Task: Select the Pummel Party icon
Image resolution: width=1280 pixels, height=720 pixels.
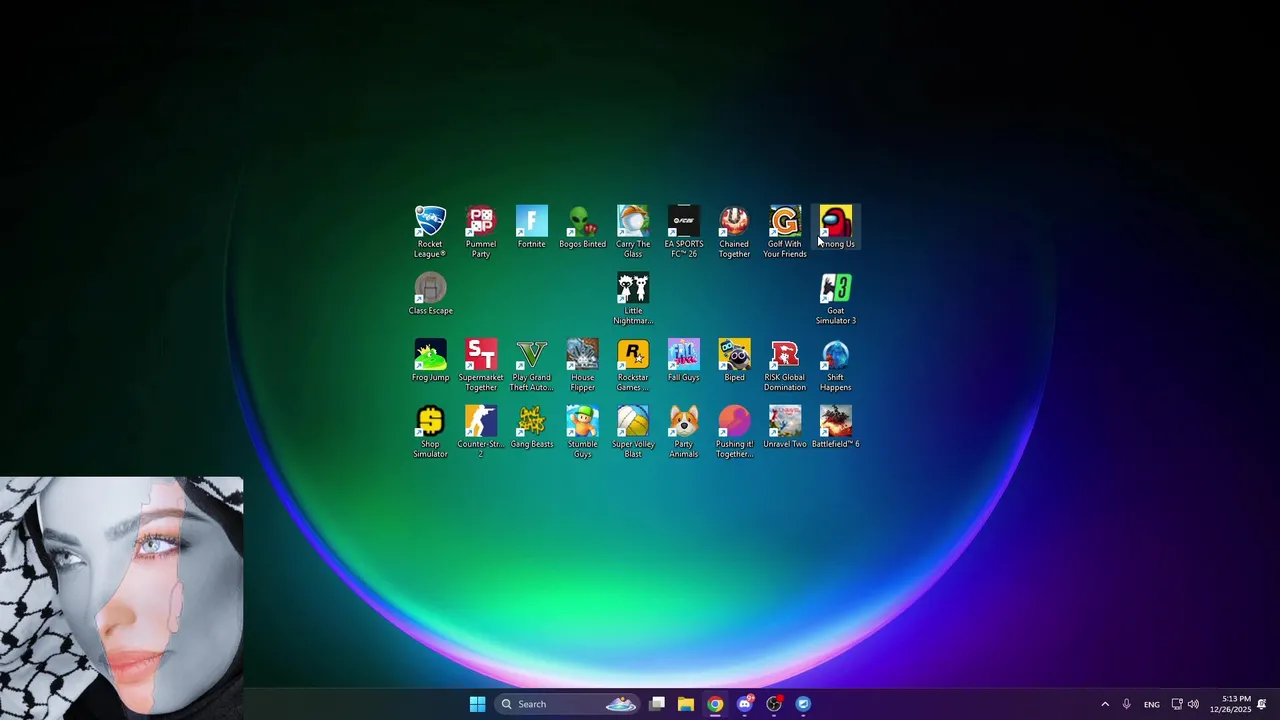Action: pos(481,232)
